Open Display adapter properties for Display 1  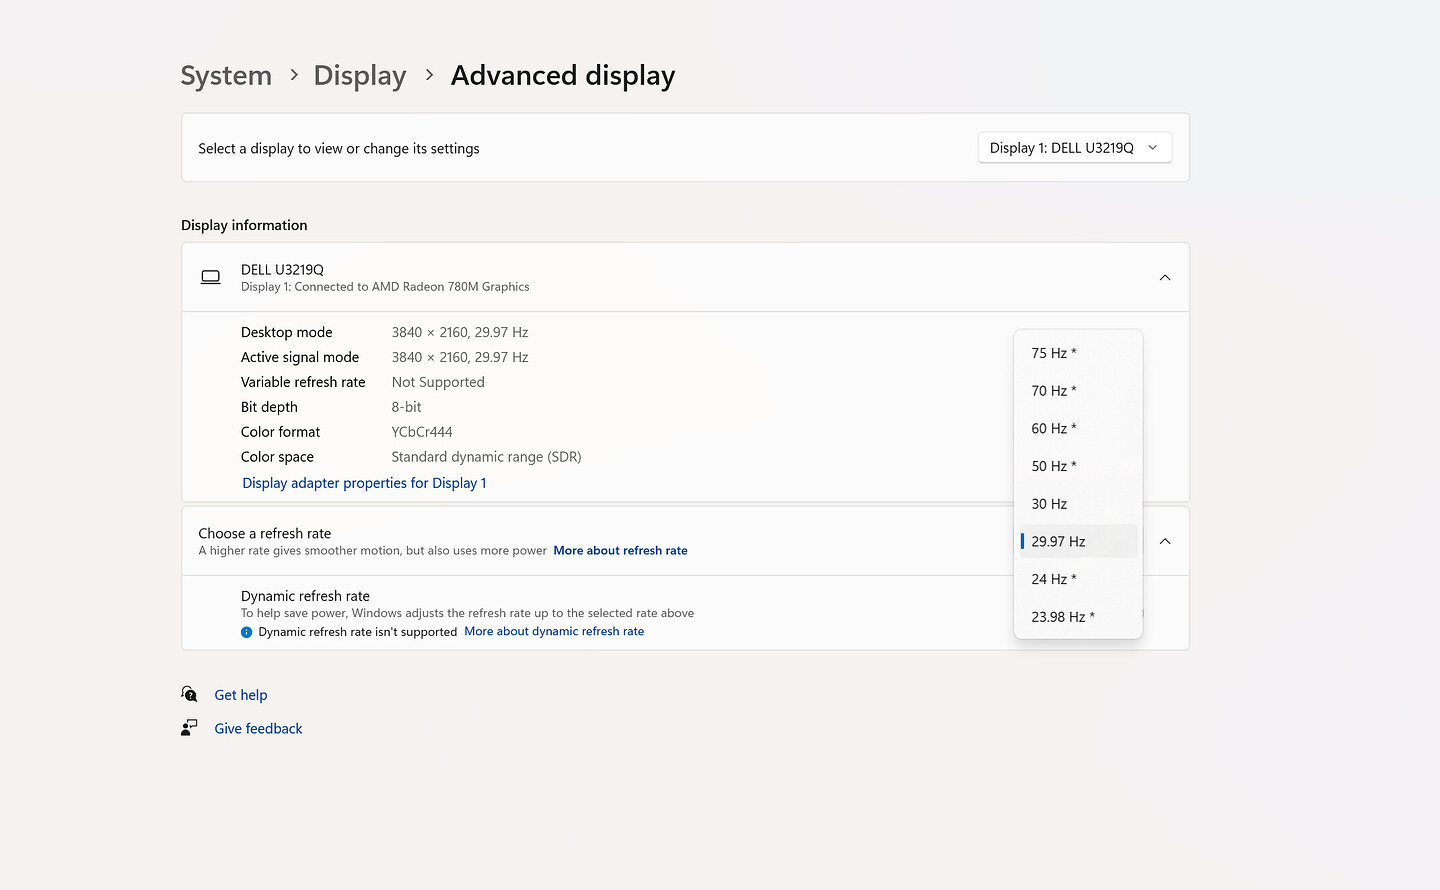(x=364, y=483)
